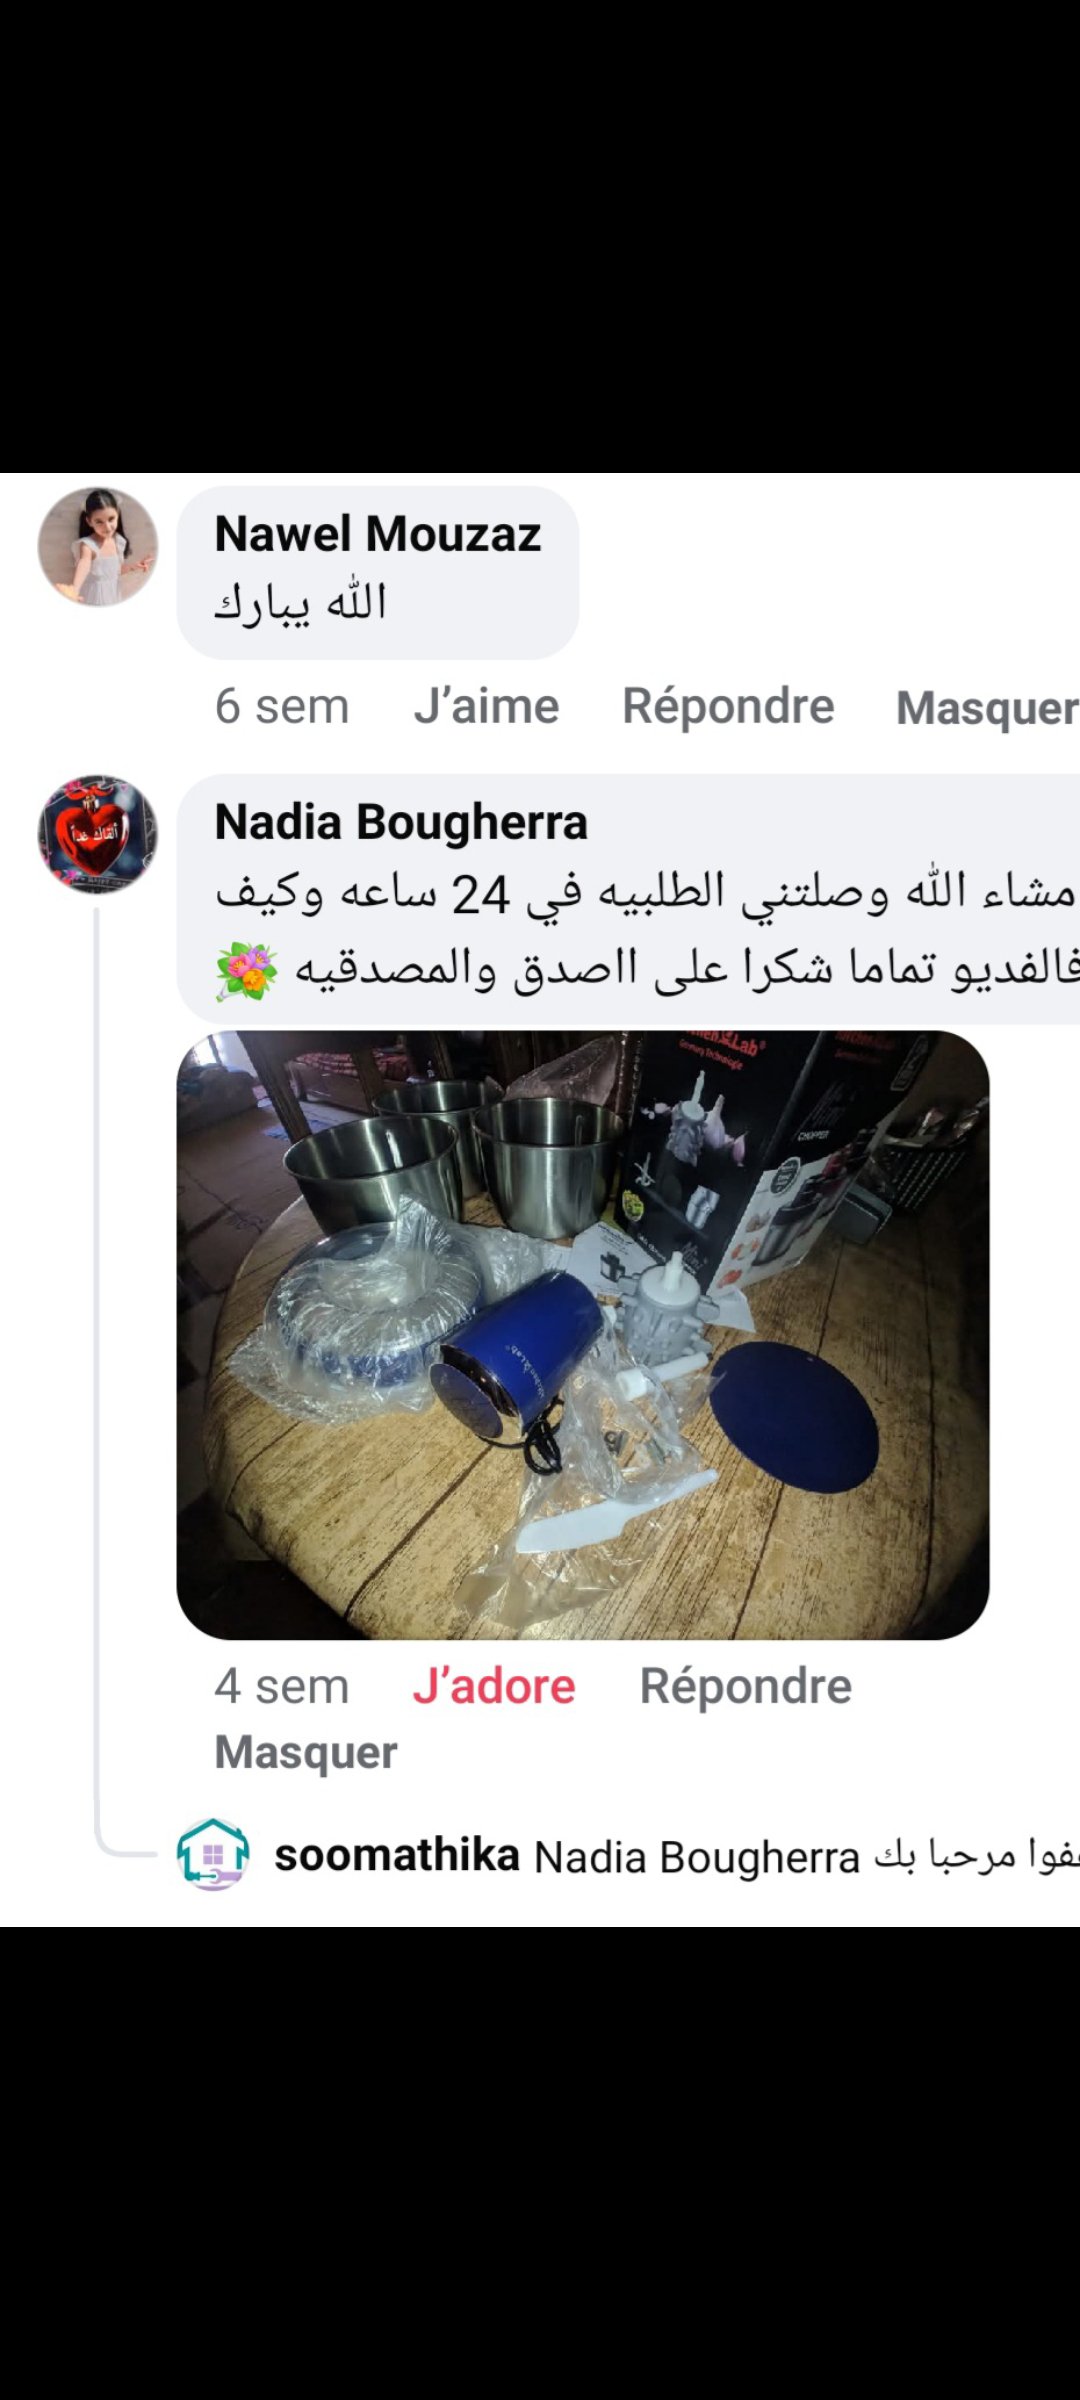Open Nawel Mouzaz's profile name link
Viewport: 1080px width, 2400px height.
point(378,533)
